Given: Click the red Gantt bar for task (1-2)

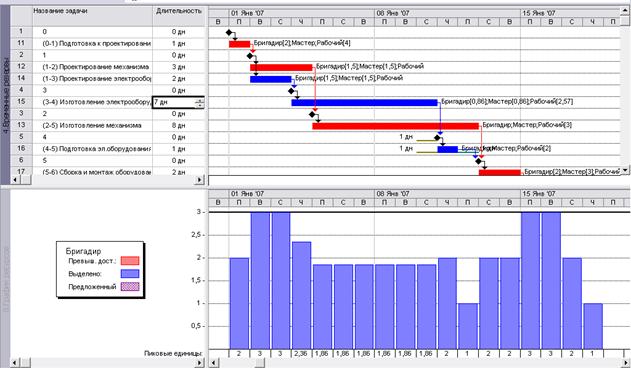Looking at the screenshot, I should pos(281,67).
